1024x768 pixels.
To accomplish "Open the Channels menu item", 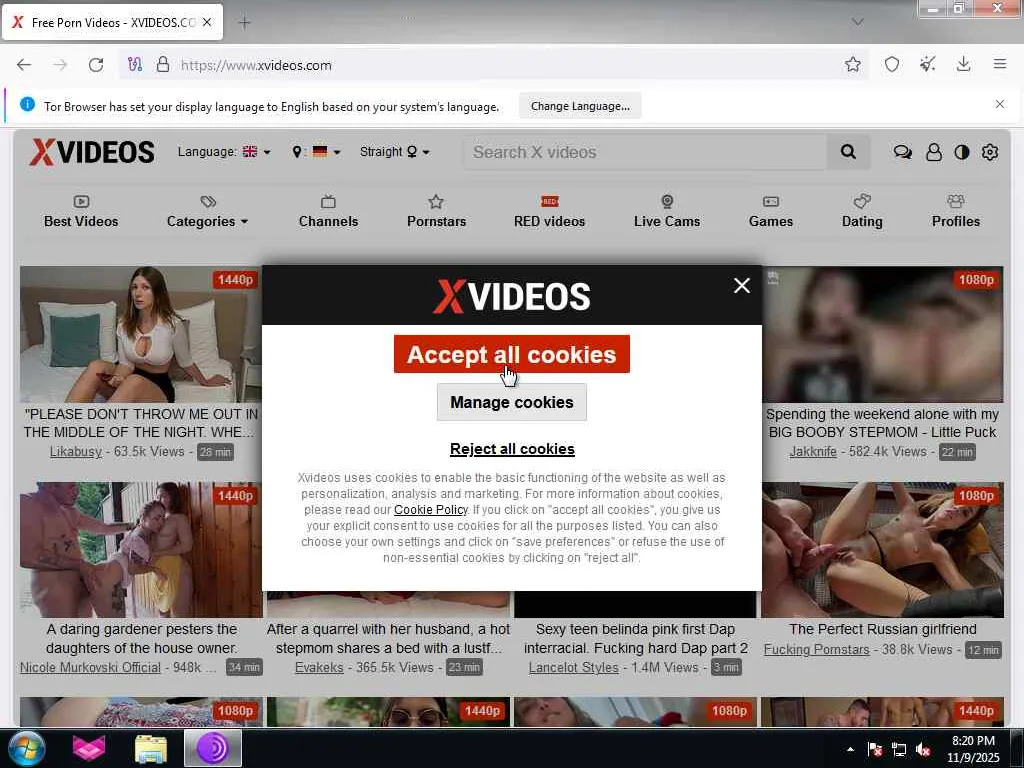I will point(328,212).
